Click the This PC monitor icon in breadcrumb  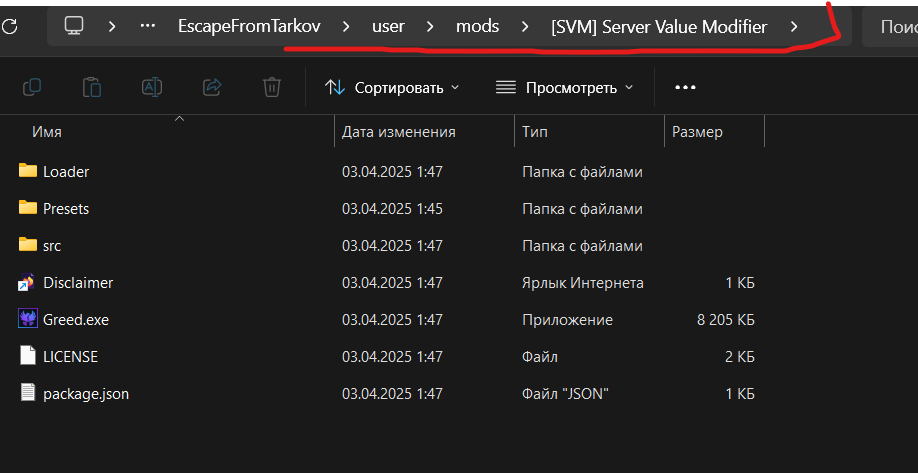(74, 26)
